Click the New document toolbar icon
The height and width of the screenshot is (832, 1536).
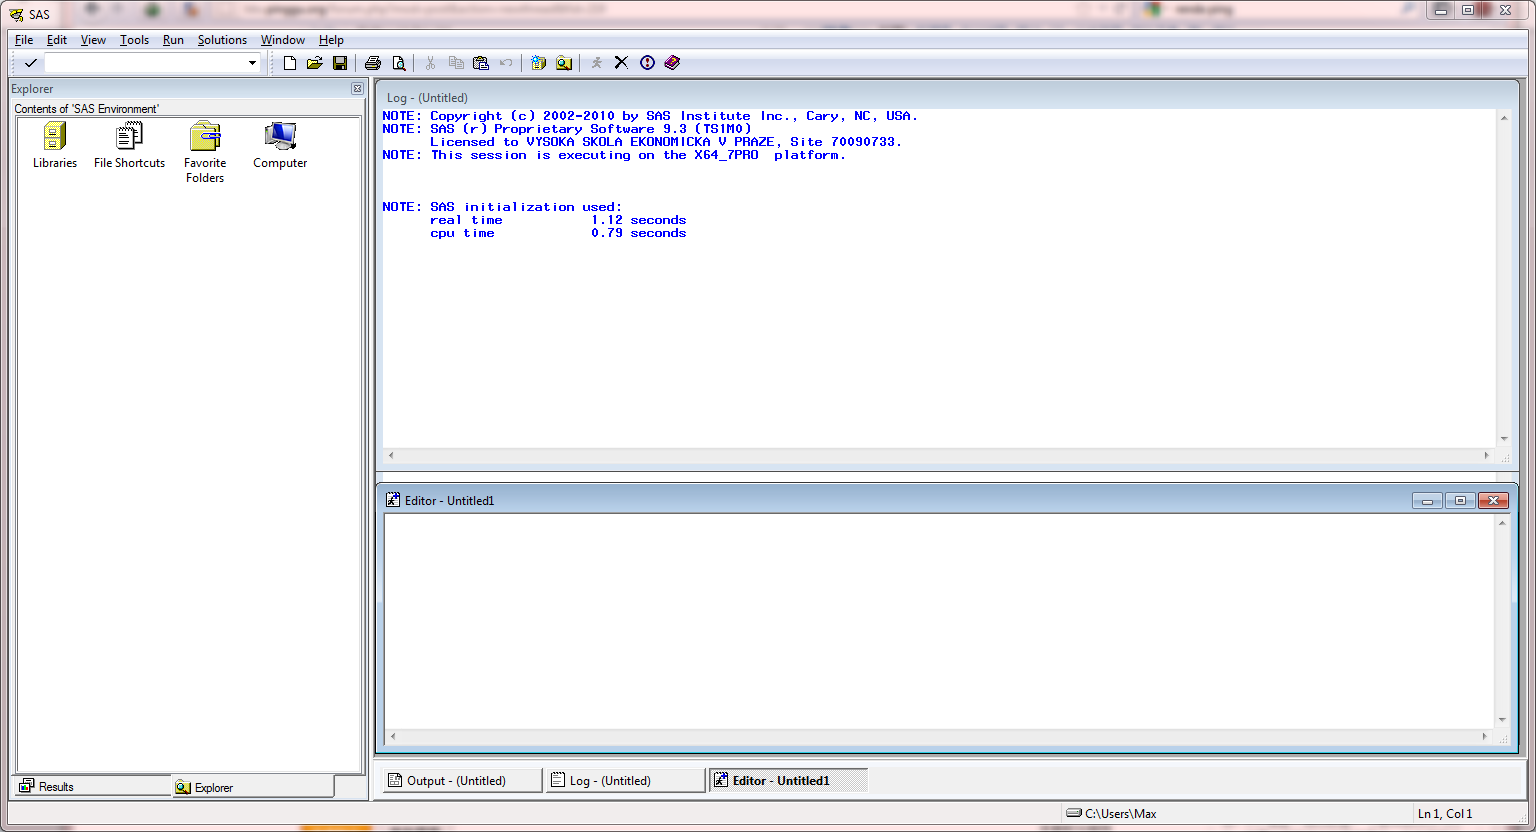[x=290, y=63]
